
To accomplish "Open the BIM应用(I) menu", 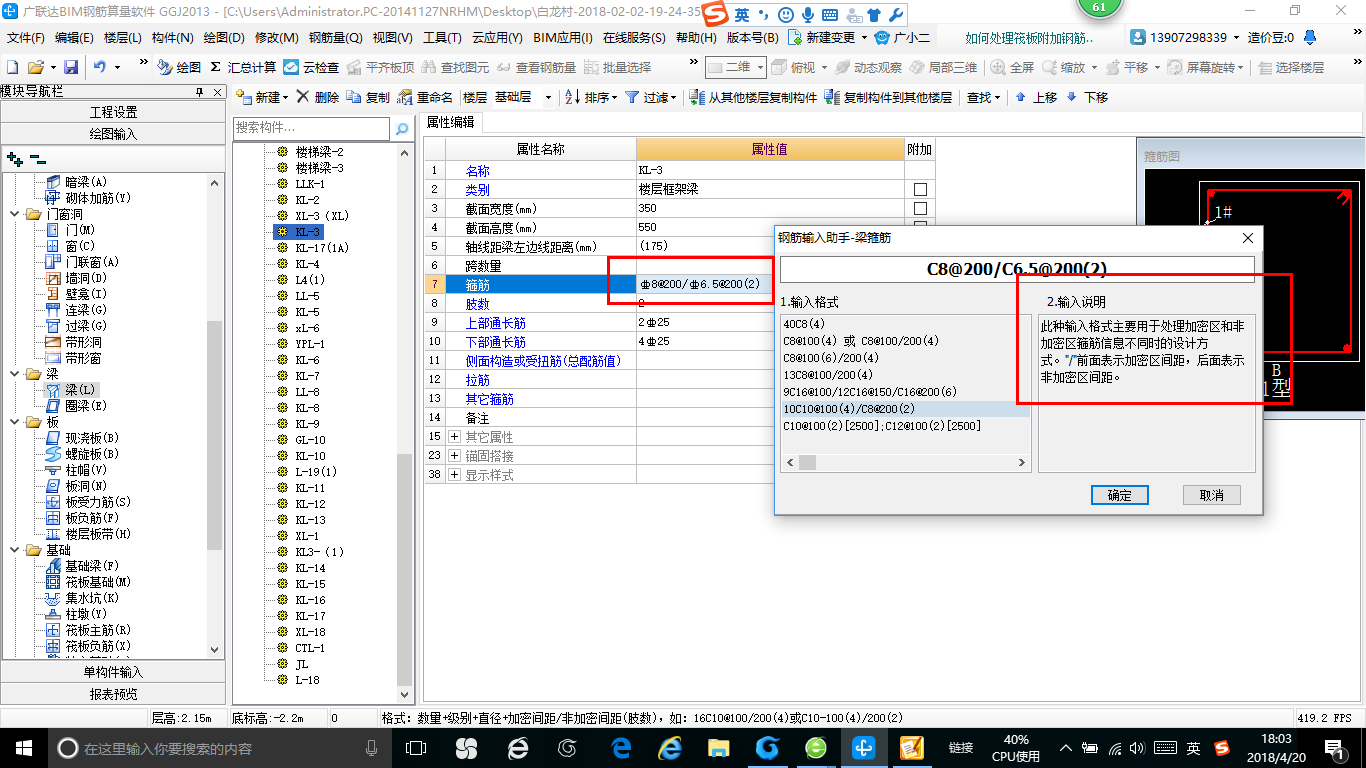I will (x=562, y=37).
